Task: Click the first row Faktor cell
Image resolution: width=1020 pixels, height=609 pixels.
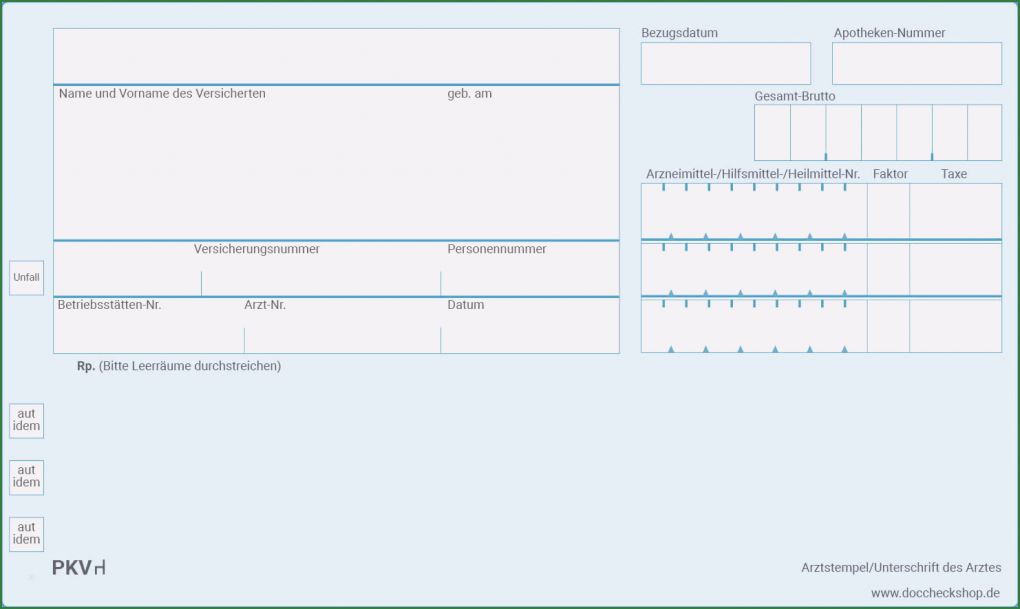Action: [888, 211]
